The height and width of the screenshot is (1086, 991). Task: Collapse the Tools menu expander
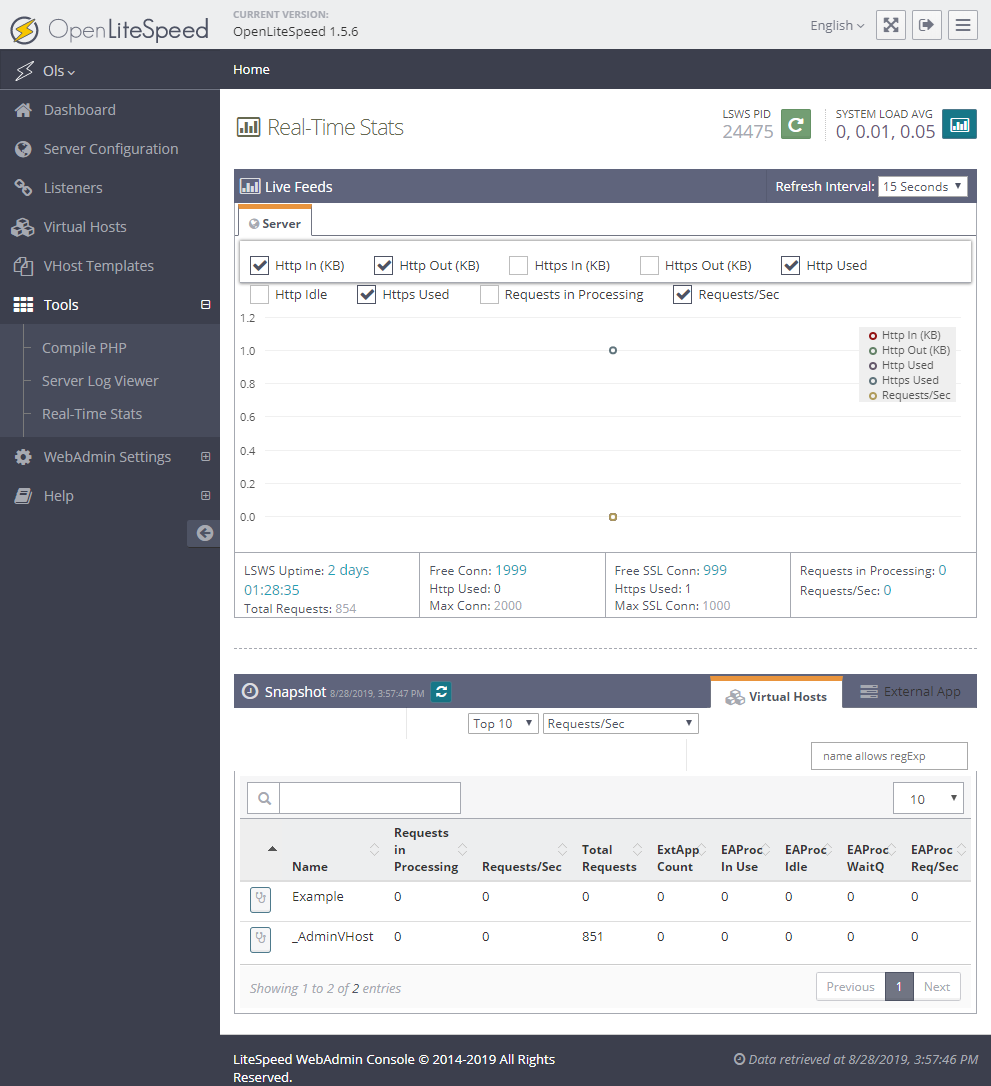pyautogui.click(x=206, y=305)
